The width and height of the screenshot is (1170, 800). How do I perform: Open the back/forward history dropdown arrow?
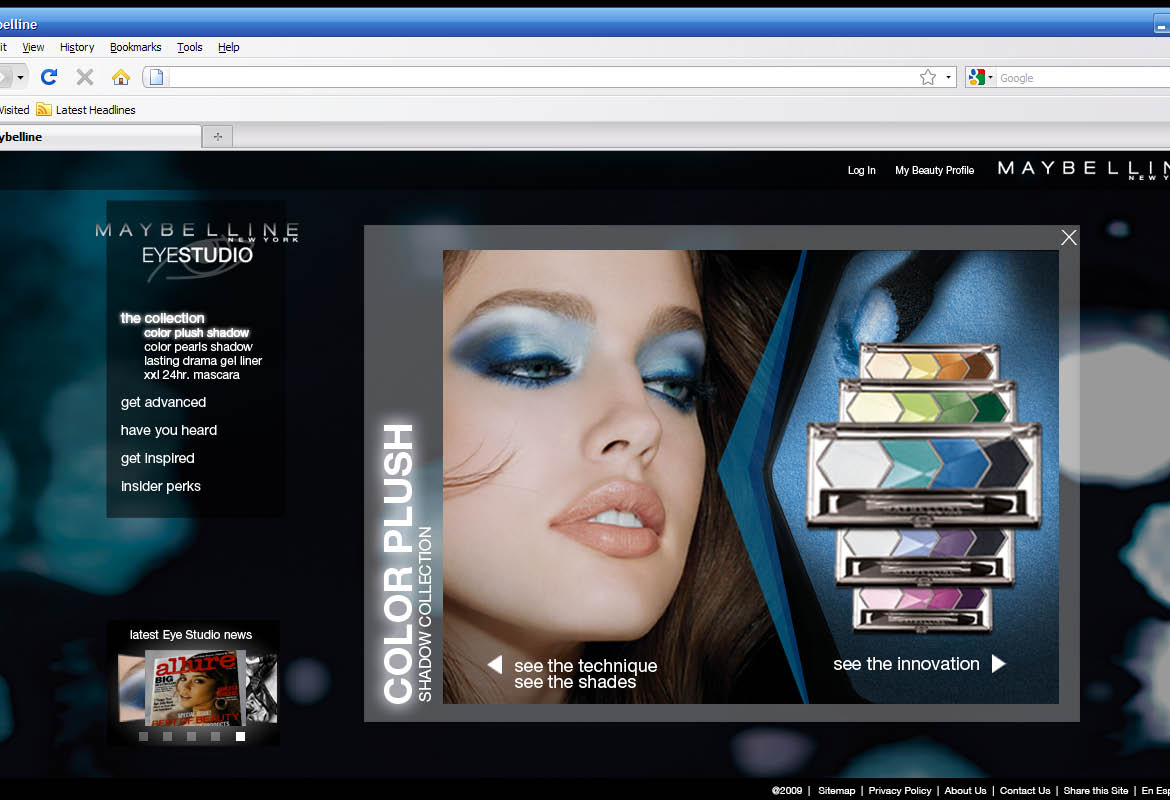coord(20,78)
